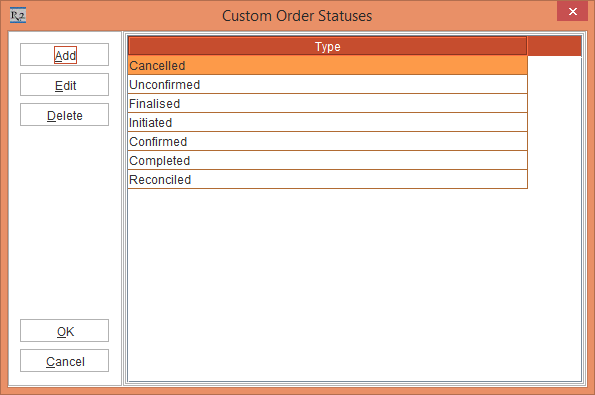The height and width of the screenshot is (395, 595).
Task: Pick the Completed status row
Action: click(327, 160)
